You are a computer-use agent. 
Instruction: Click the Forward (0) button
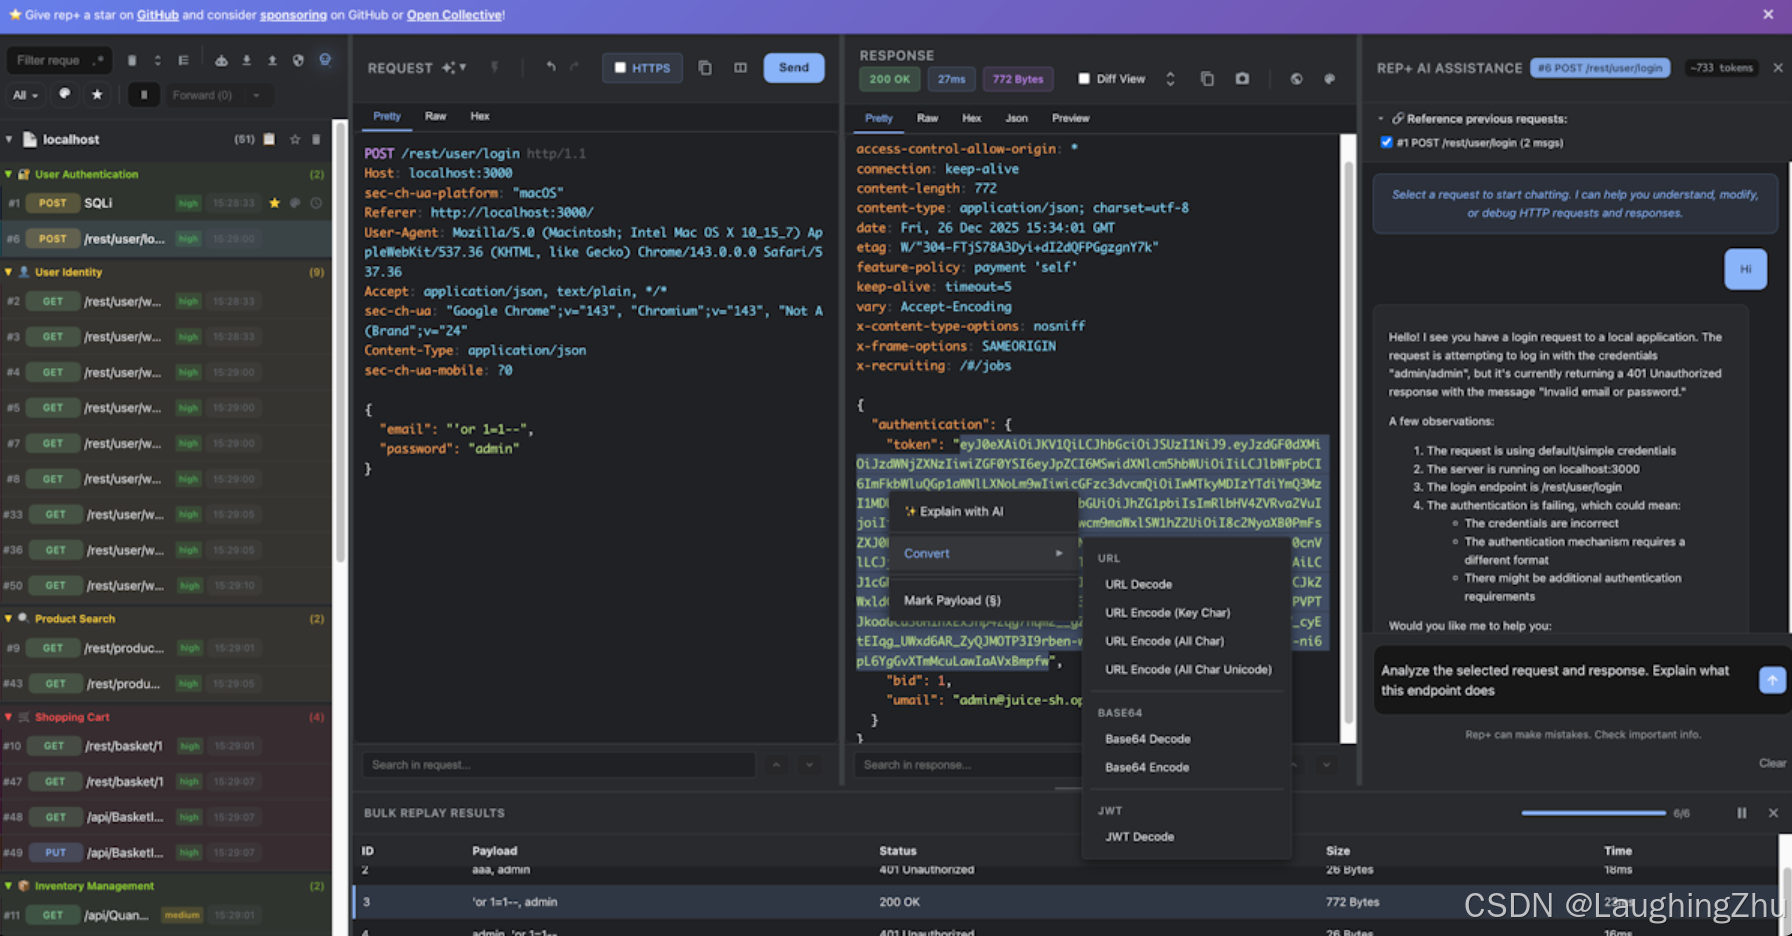tap(202, 95)
